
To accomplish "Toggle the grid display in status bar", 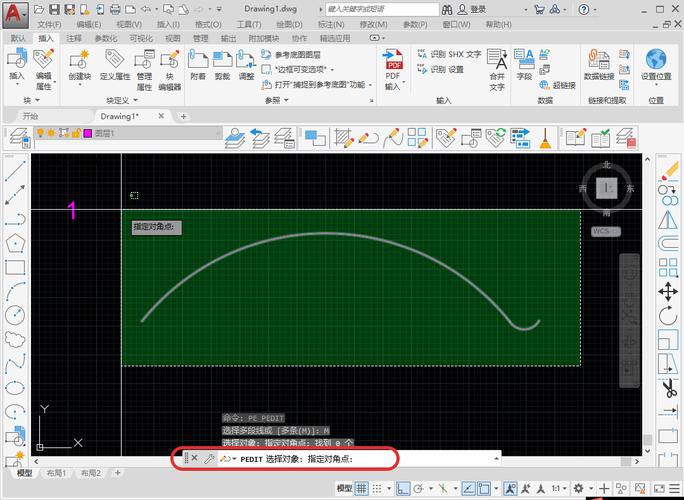I will pos(362,488).
